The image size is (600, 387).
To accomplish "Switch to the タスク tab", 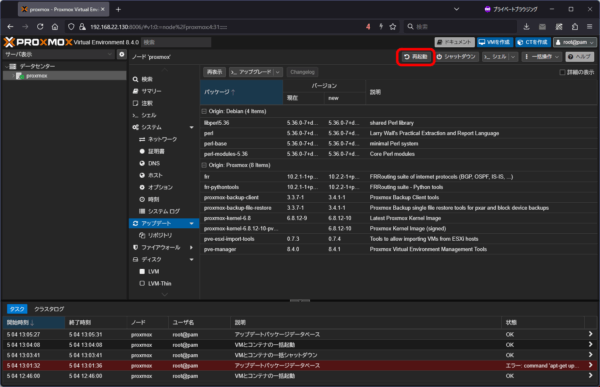I will point(17,309).
